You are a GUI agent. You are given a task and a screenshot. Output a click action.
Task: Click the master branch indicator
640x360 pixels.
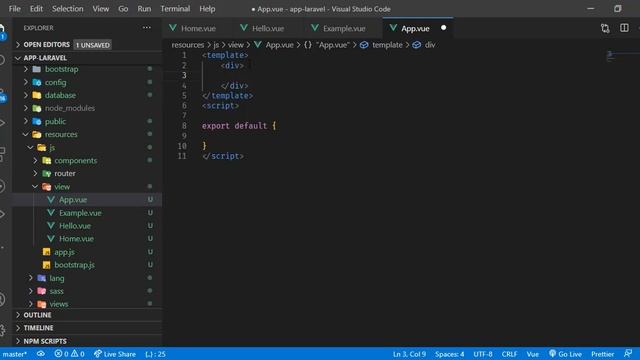(15, 354)
